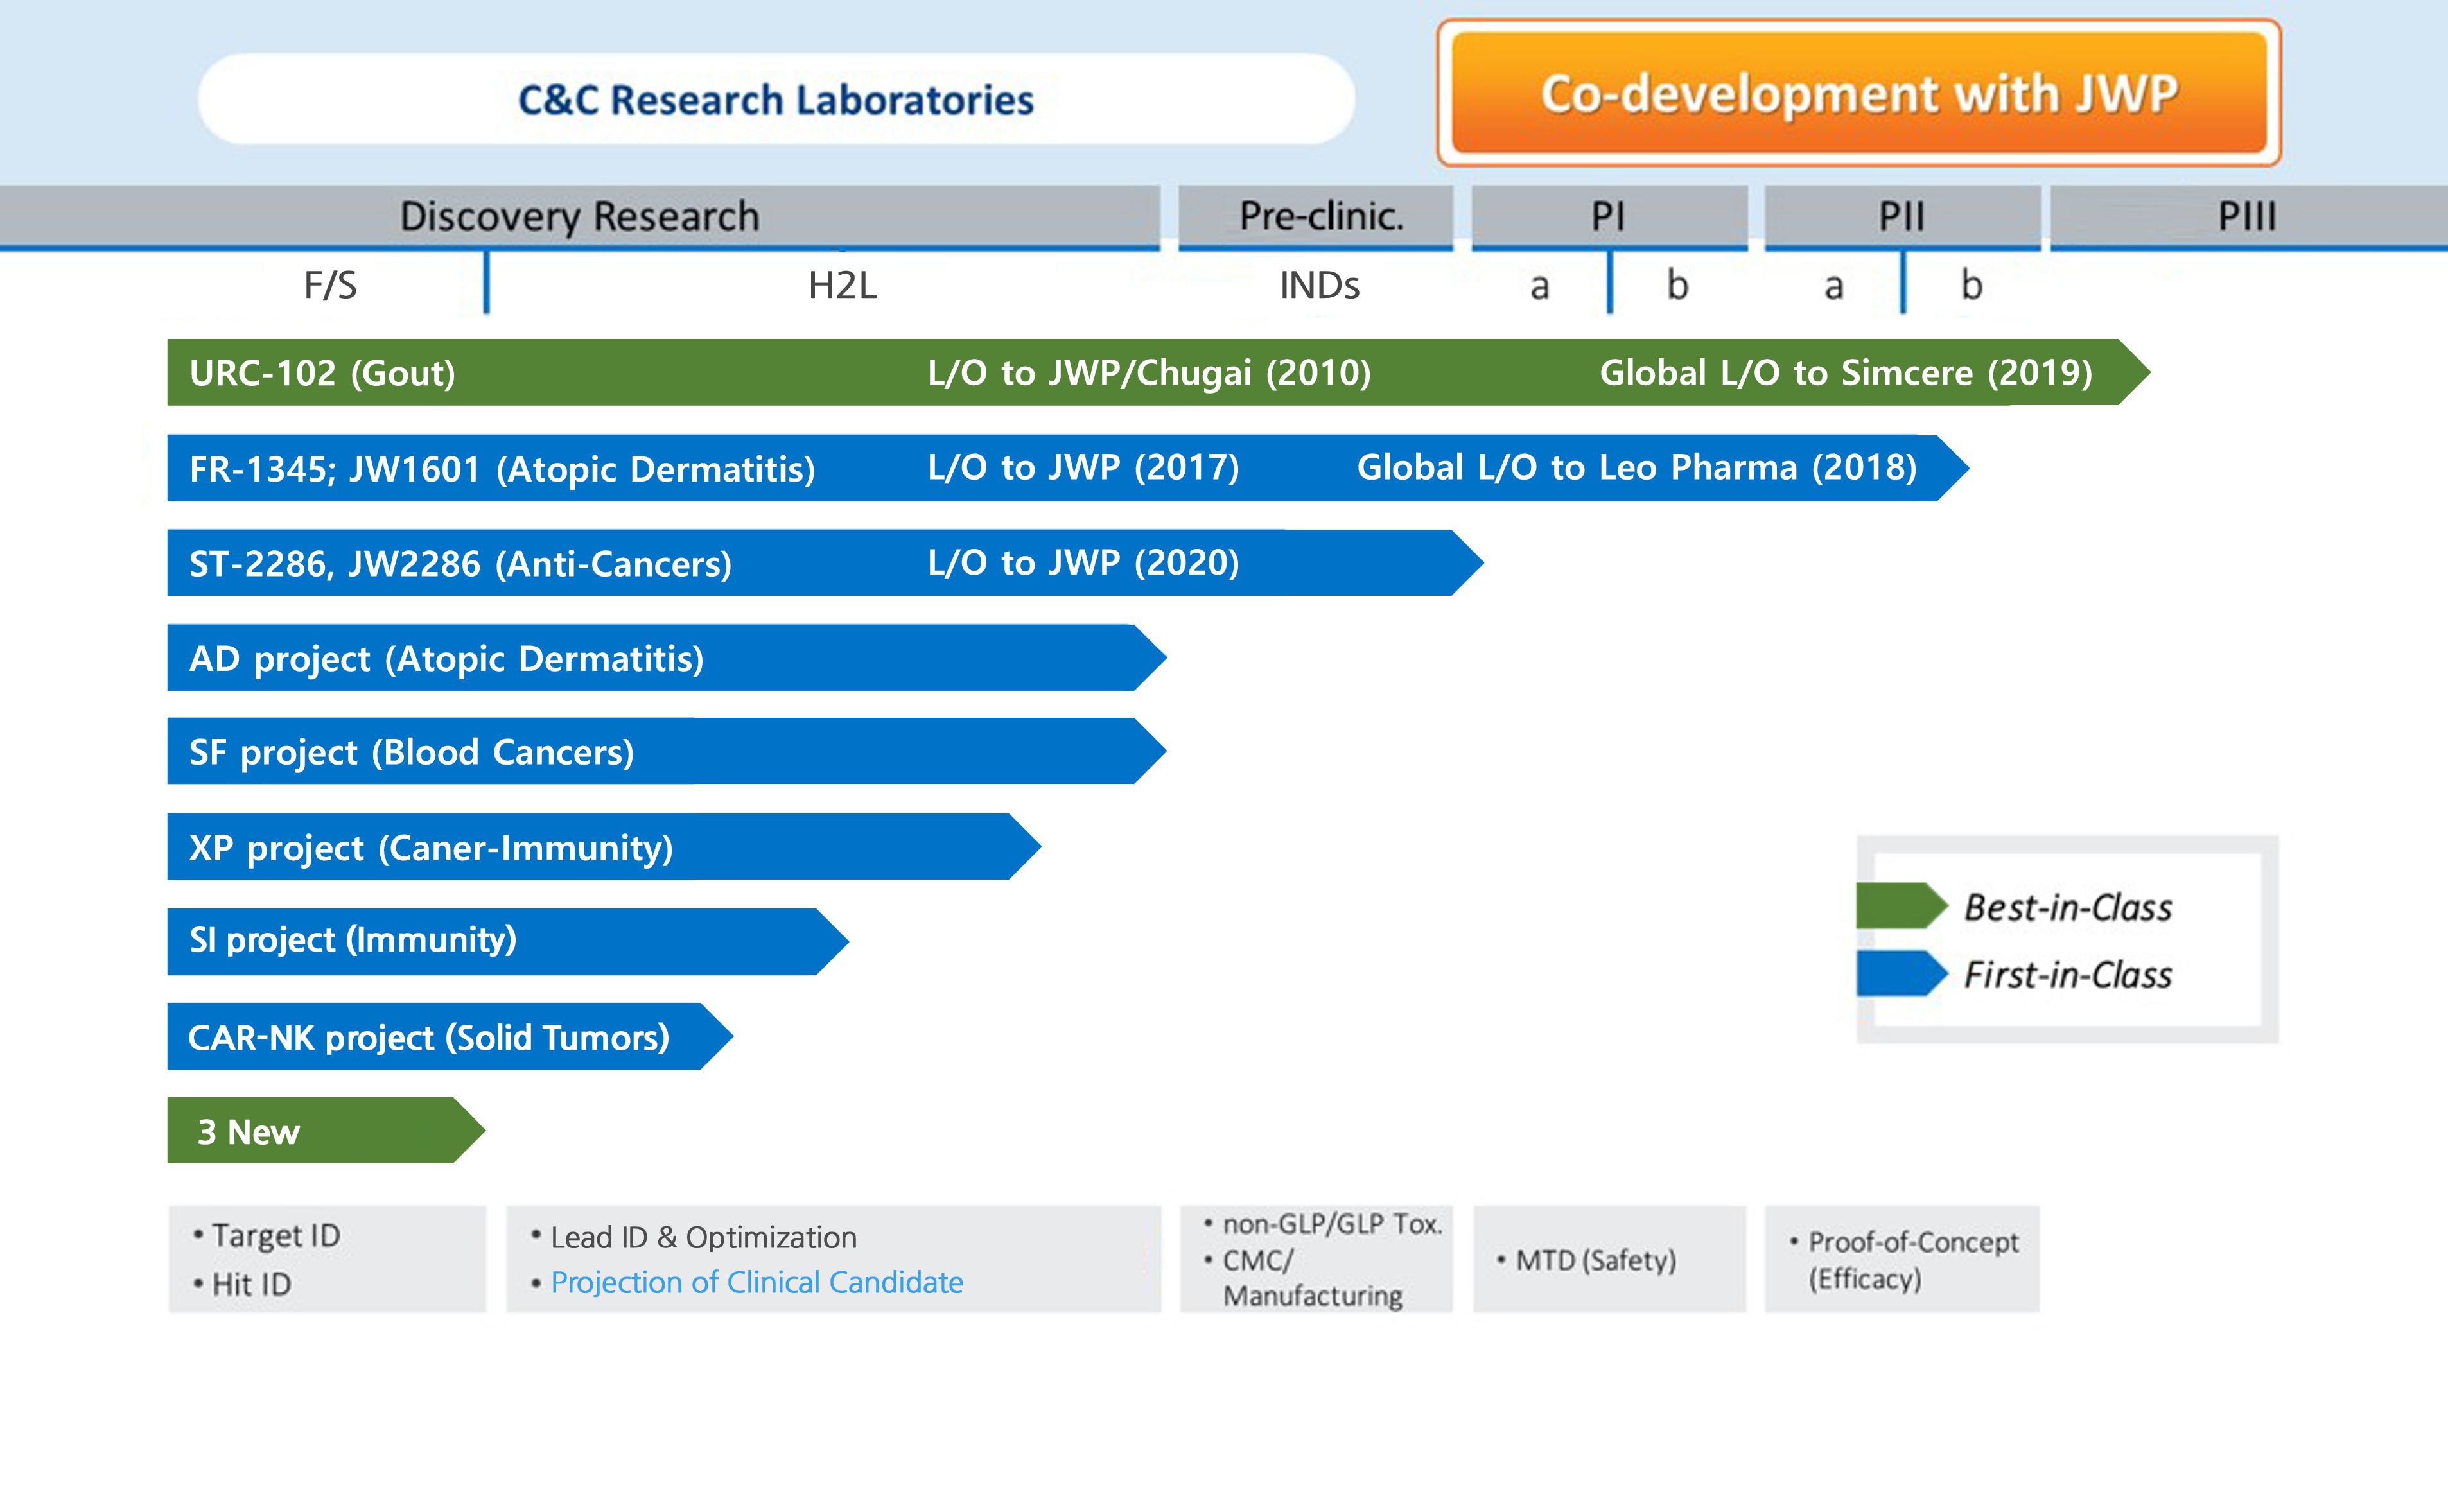Select the PIII phase header

2249,216
